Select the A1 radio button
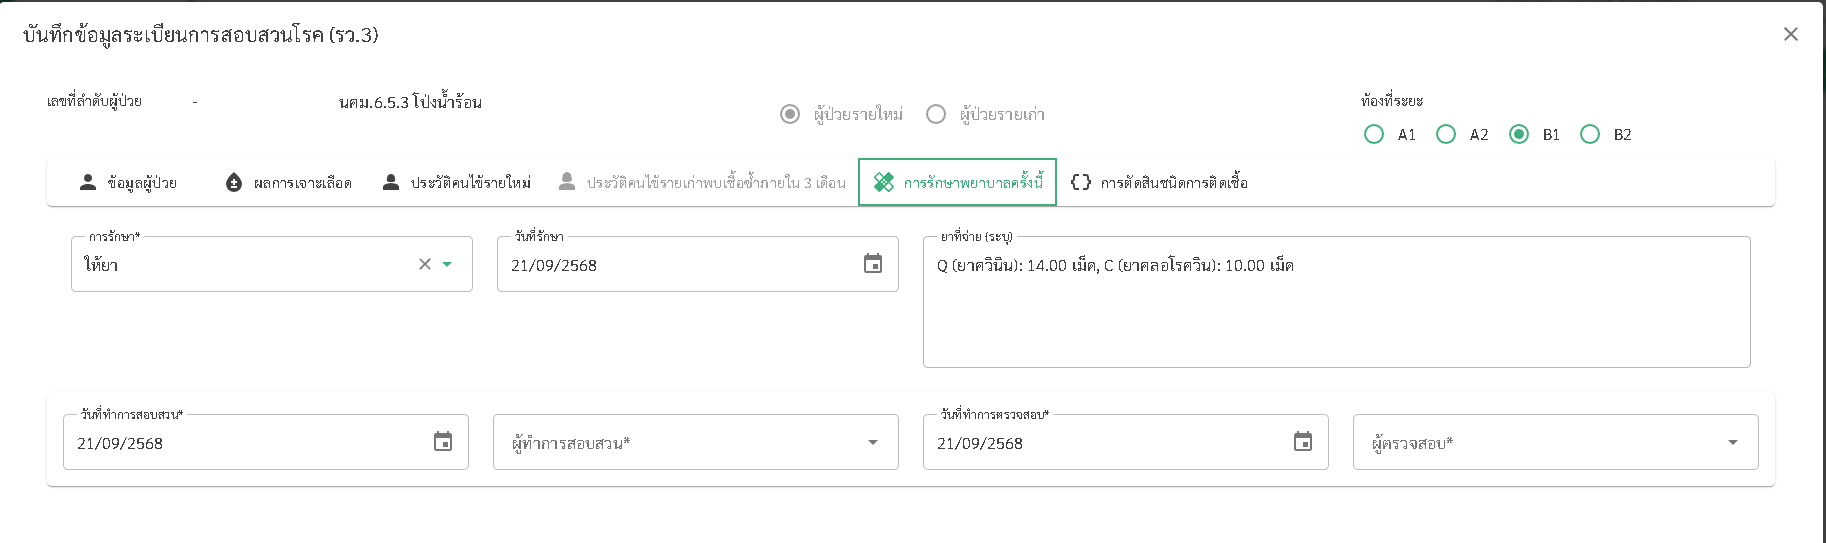Screen dimensions: 1826x543 click(x=1374, y=134)
